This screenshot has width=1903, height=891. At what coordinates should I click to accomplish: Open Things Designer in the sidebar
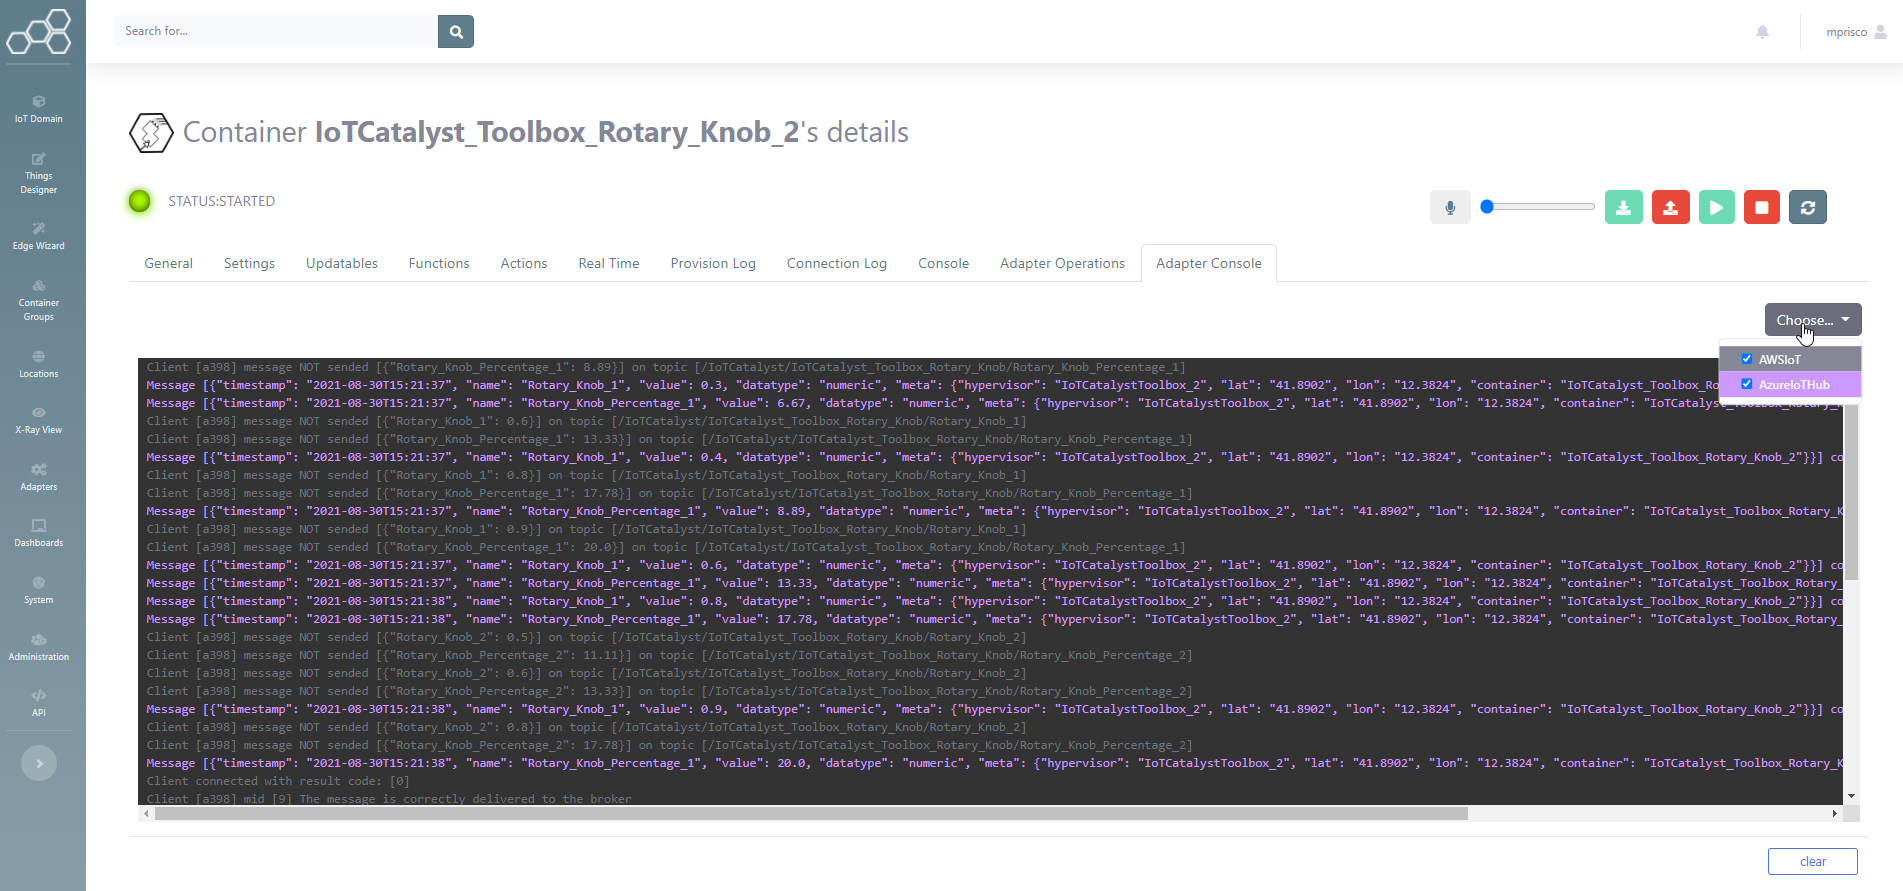(38, 174)
